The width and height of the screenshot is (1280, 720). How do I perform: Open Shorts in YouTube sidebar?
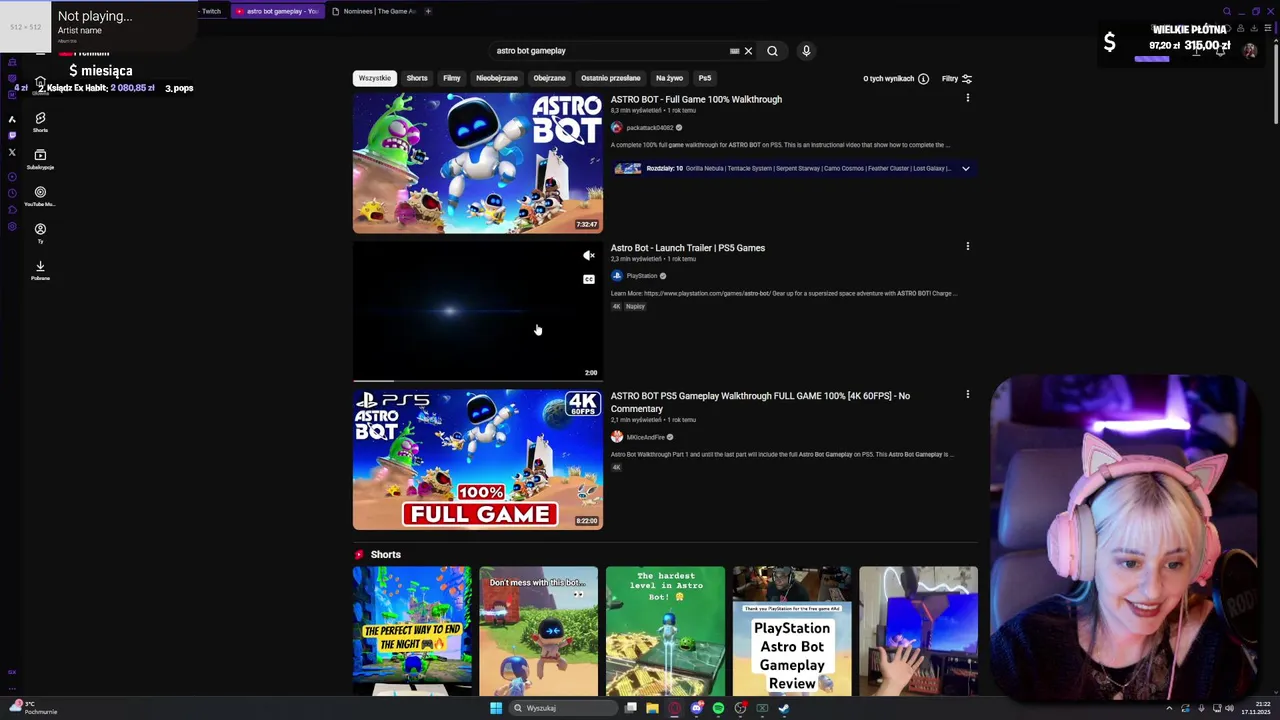pos(40,122)
